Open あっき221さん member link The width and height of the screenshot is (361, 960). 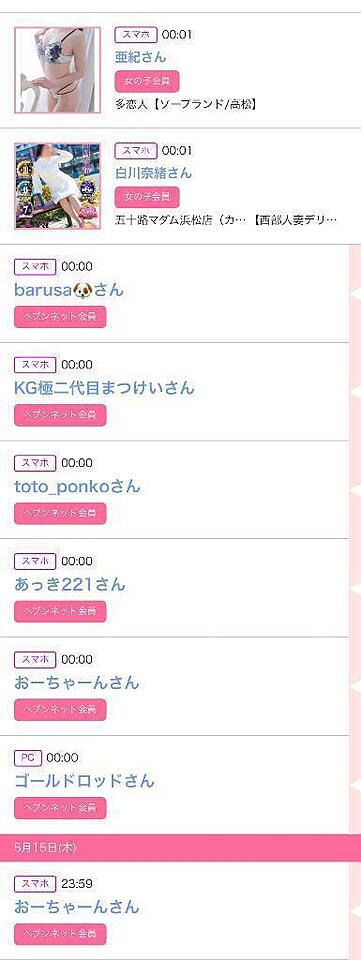[70, 584]
